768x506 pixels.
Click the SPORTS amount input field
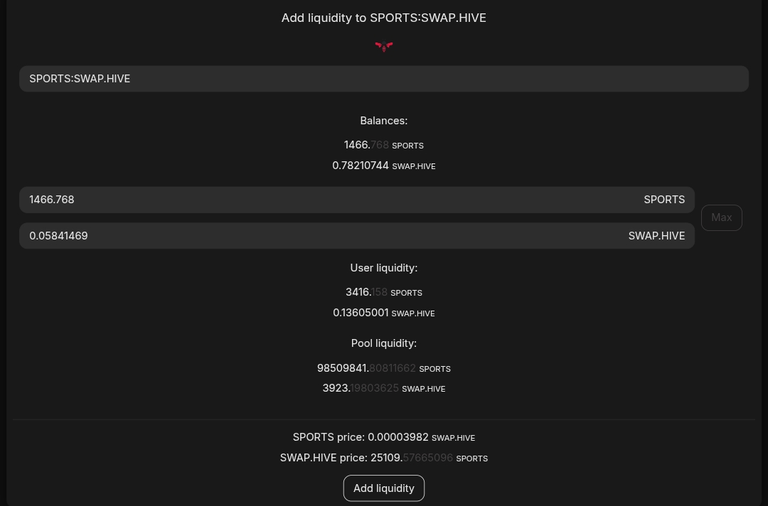(357, 200)
